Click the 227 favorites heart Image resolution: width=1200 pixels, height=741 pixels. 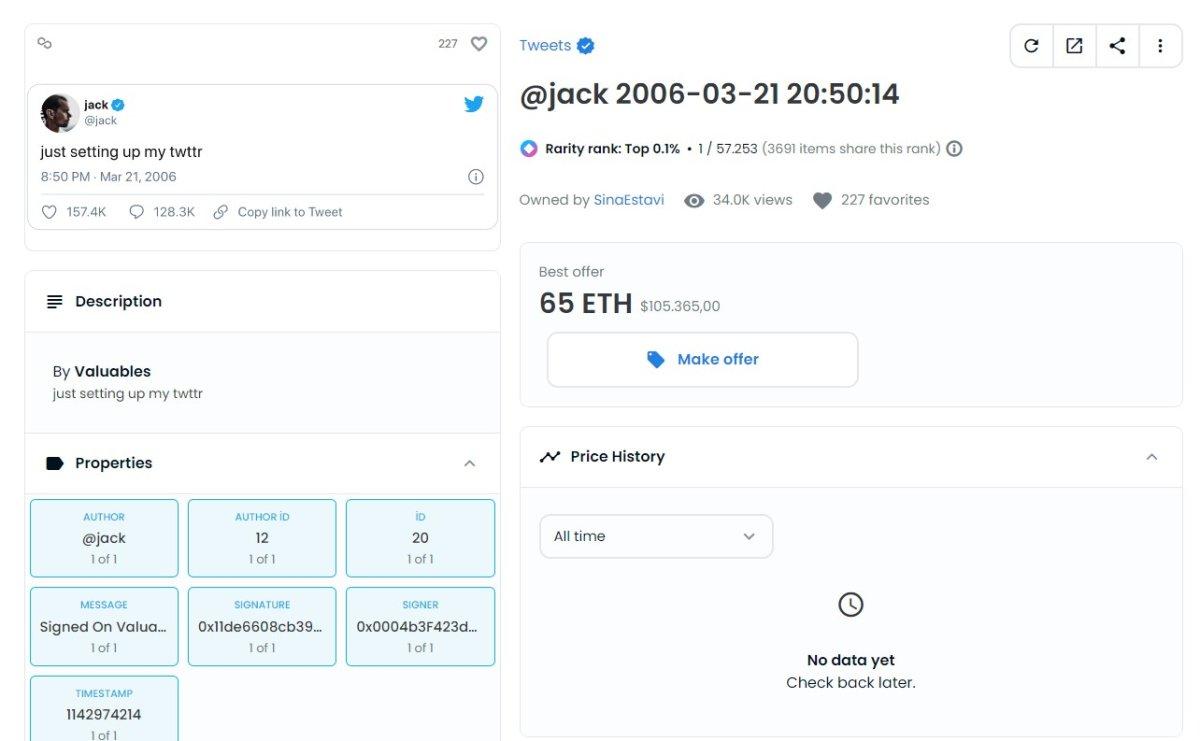tap(822, 201)
